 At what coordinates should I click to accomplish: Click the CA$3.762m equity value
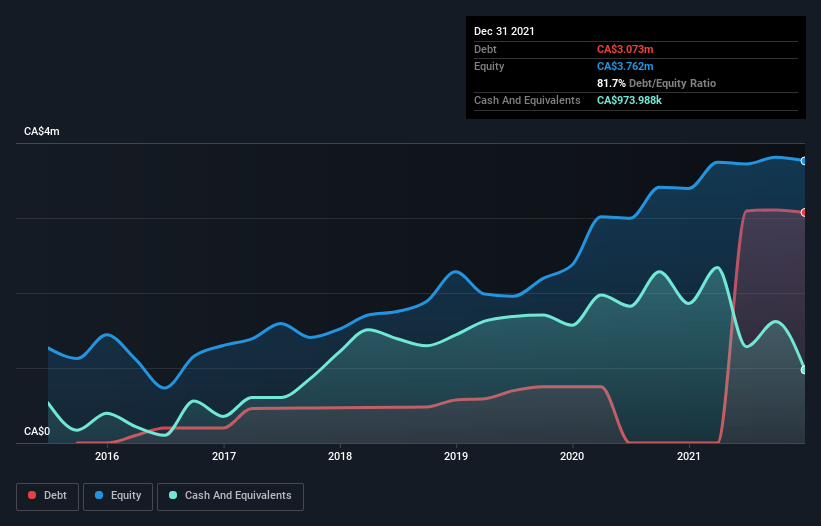pyautogui.click(x=625, y=66)
